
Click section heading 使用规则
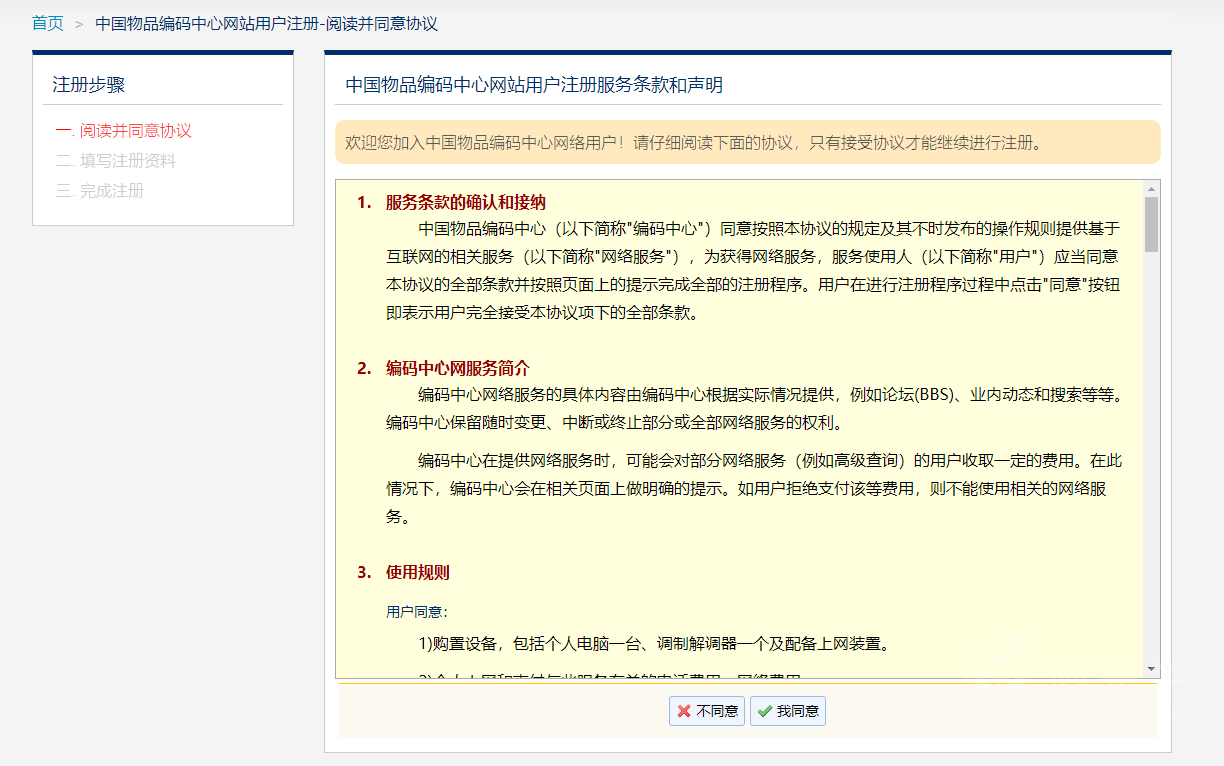click(x=418, y=572)
